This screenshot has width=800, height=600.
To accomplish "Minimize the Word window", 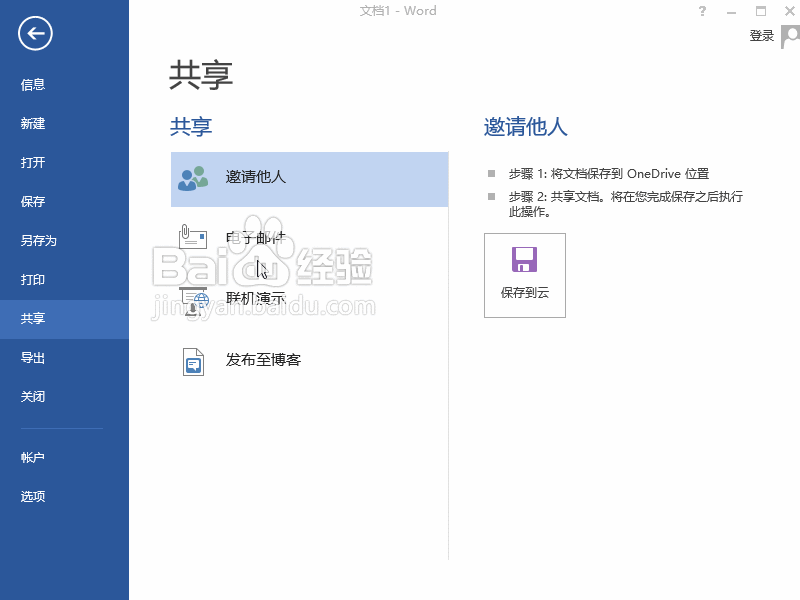I will [732, 12].
